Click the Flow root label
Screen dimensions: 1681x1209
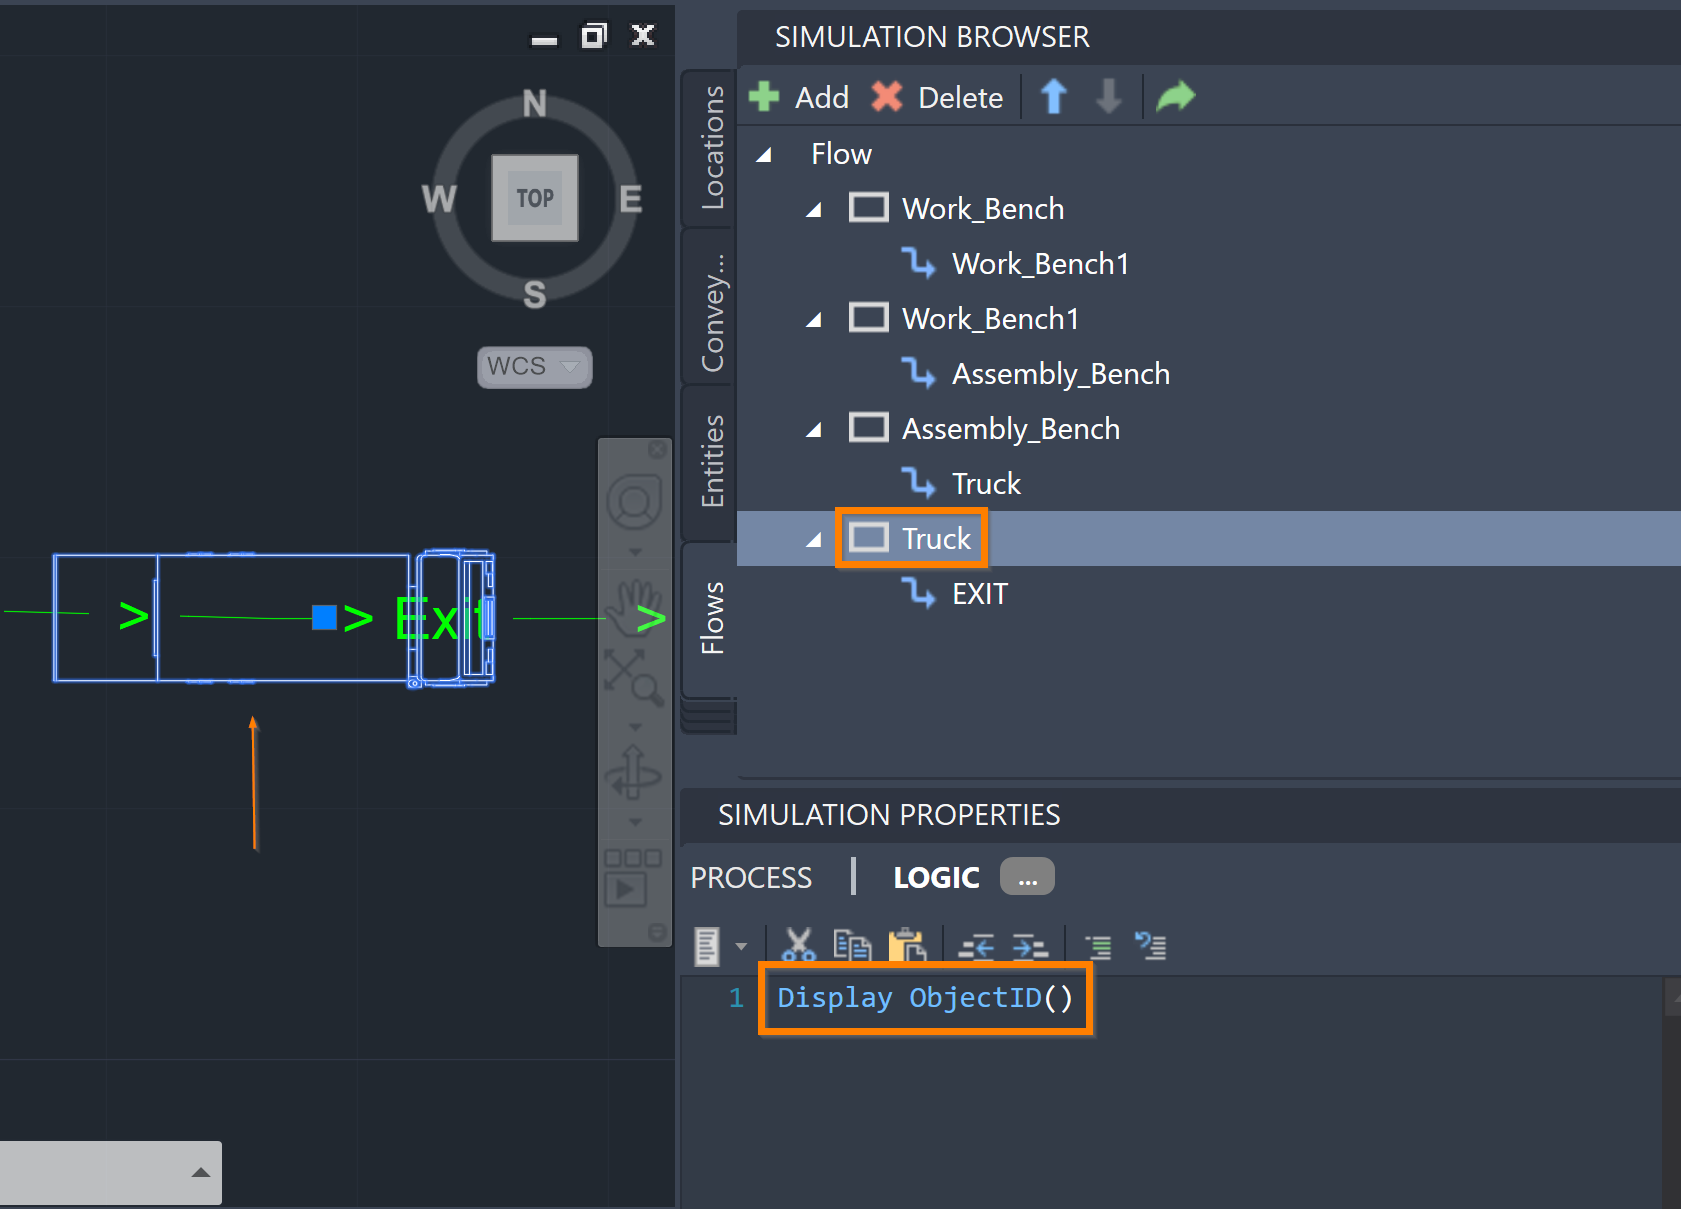(841, 153)
